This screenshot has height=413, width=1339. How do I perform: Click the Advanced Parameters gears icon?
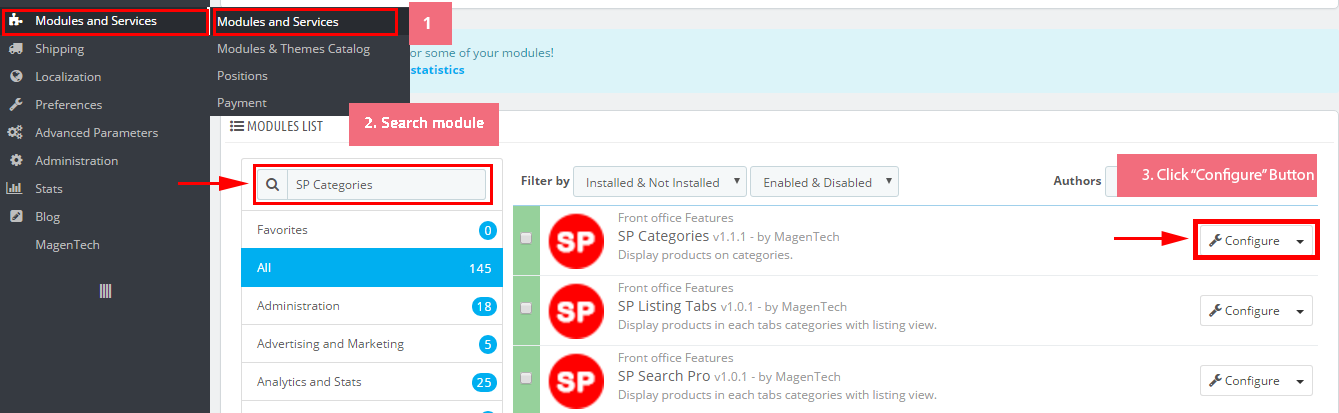pyautogui.click(x=16, y=133)
